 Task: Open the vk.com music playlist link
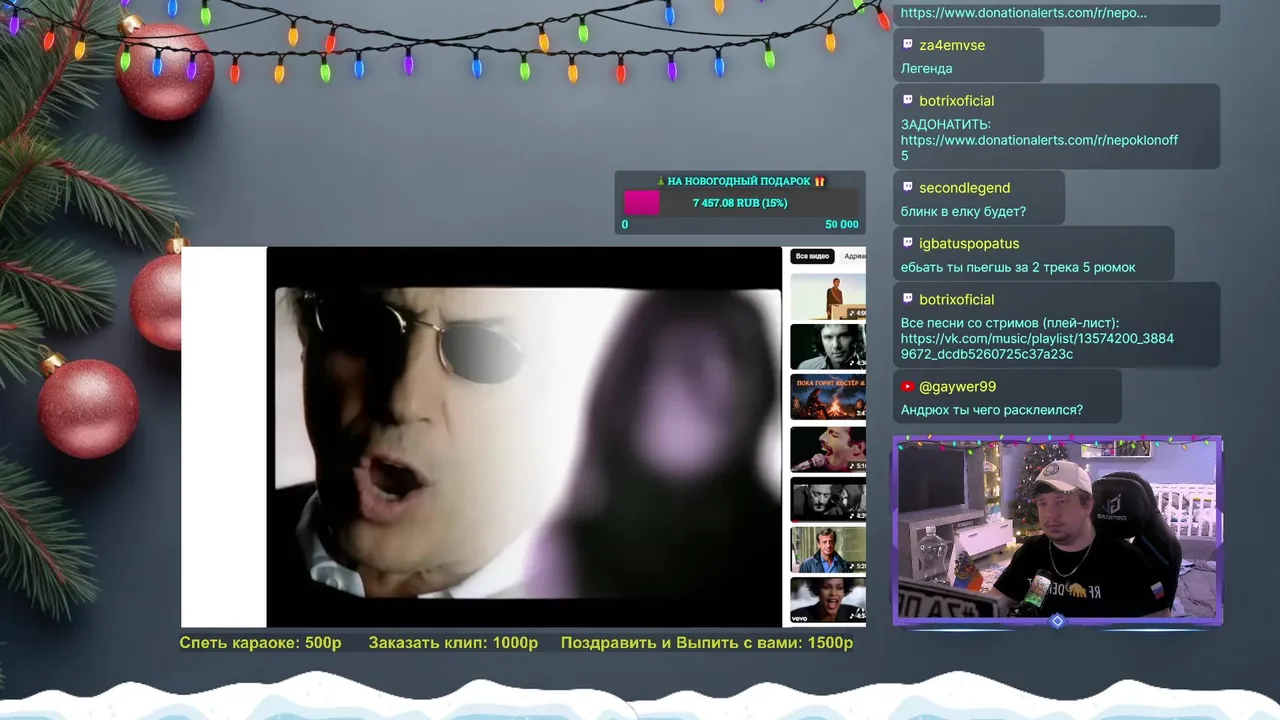click(1037, 346)
